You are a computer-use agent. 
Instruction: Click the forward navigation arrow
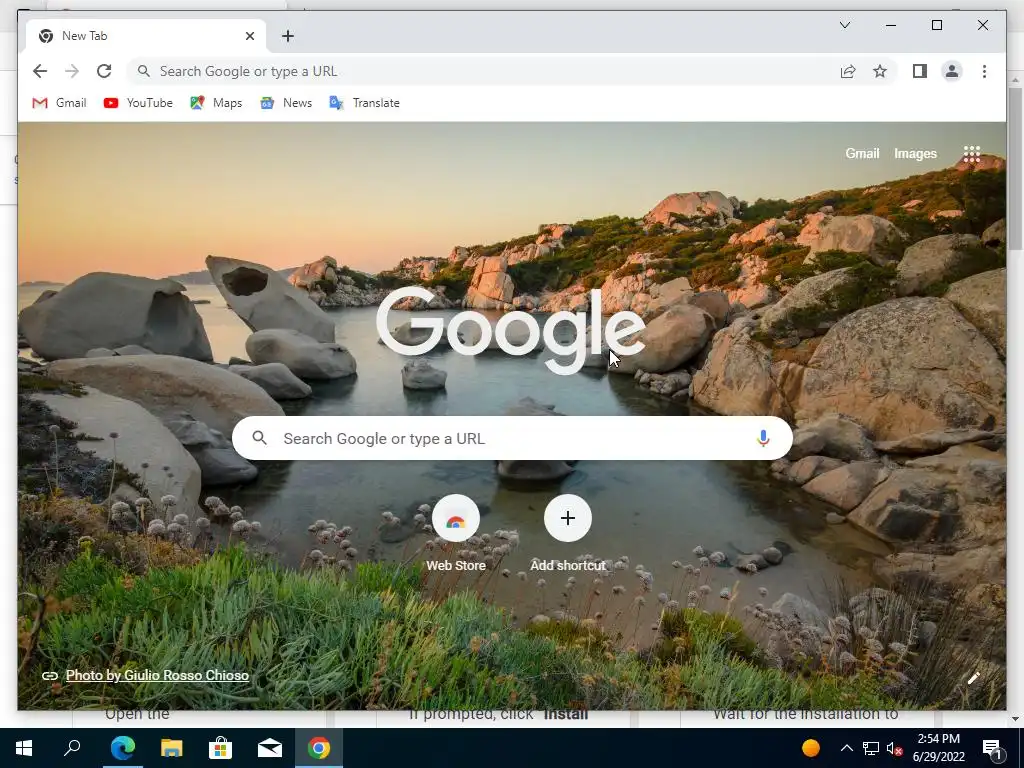click(72, 71)
